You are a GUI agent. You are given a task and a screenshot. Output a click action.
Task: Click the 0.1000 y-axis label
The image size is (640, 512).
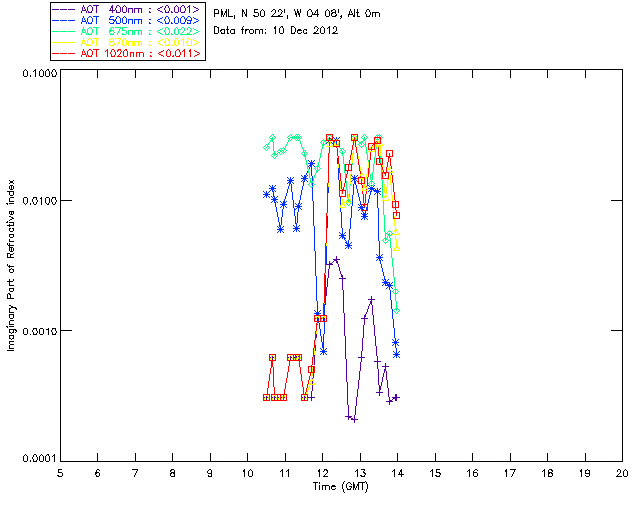[x=40, y=73]
